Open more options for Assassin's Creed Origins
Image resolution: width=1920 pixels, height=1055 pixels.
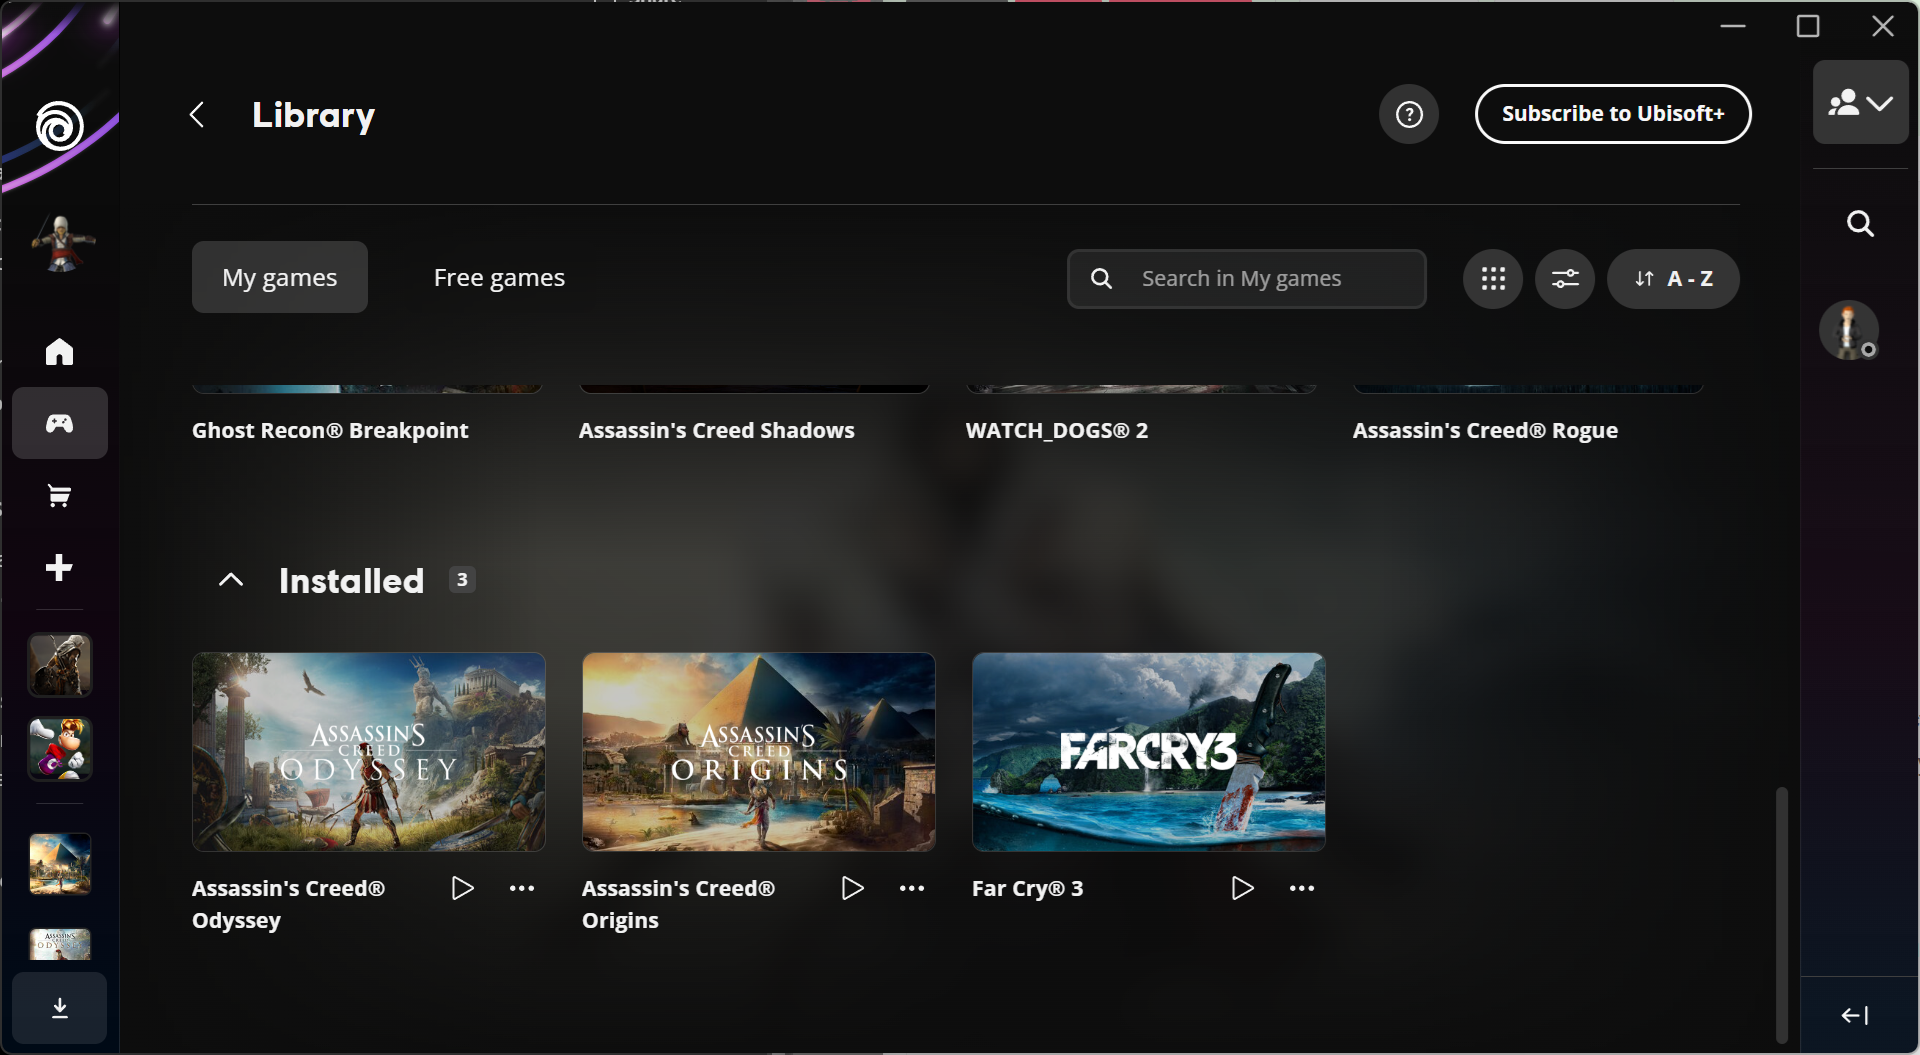pyautogui.click(x=912, y=888)
